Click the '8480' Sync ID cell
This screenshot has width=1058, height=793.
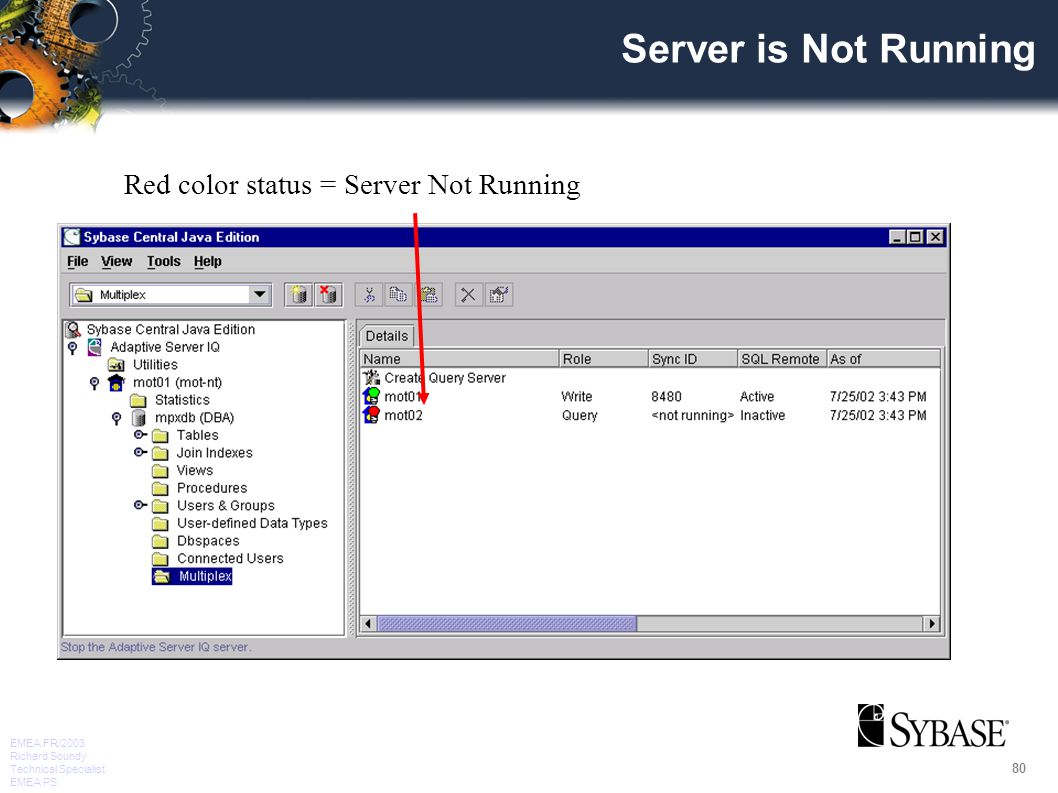pyautogui.click(x=666, y=397)
